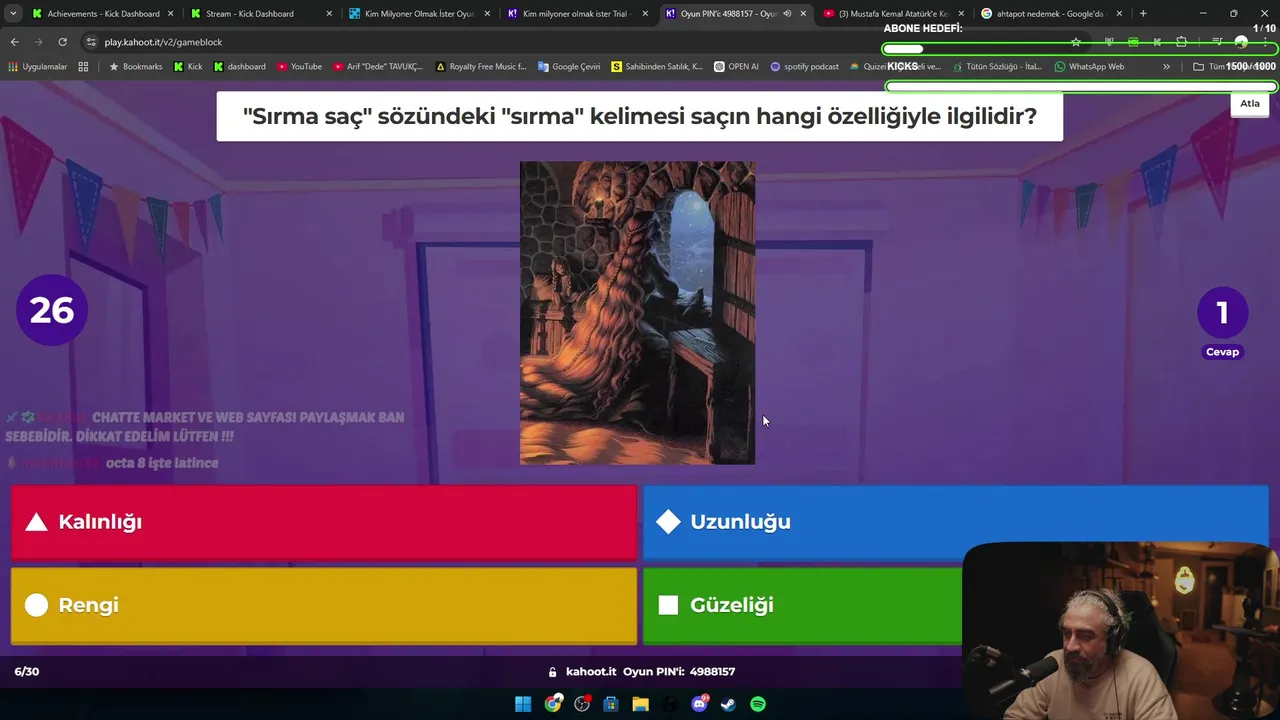
Task: Open Spotify from the taskbar
Action: (x=758, y=704)
